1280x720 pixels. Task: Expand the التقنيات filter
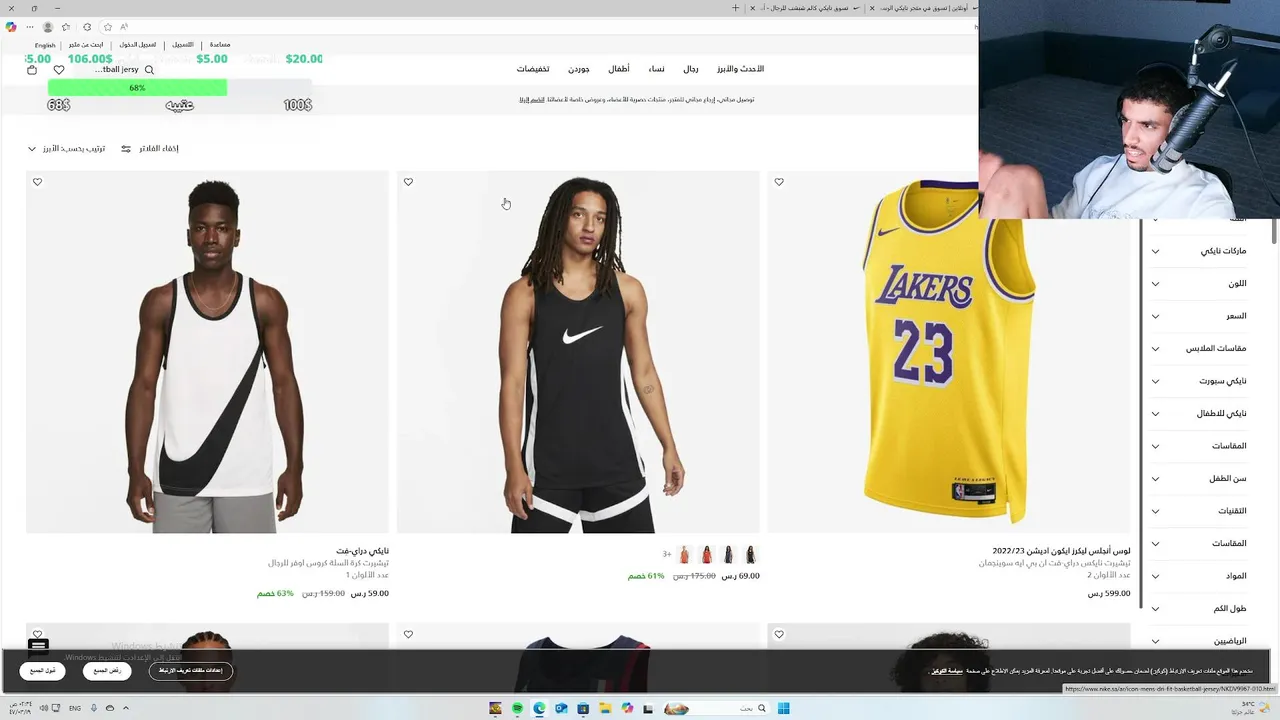[x=1199, y=511]
